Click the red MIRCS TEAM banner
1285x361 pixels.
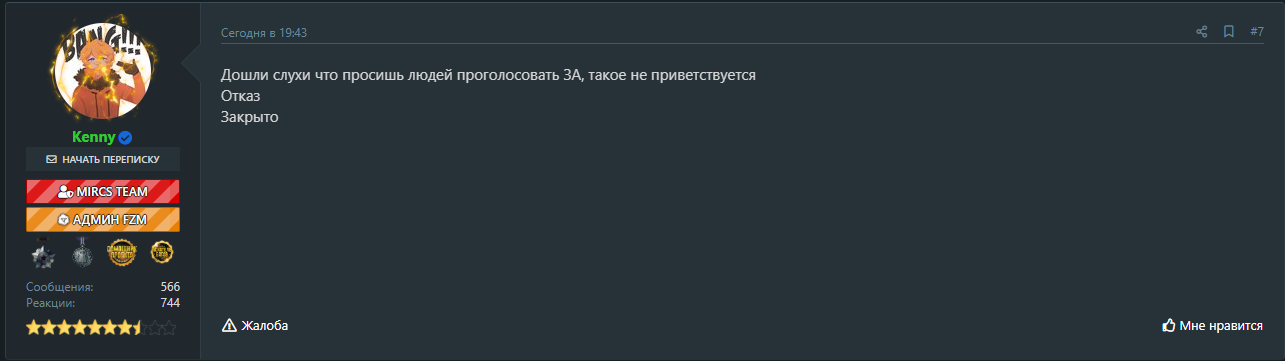(103, 191)
